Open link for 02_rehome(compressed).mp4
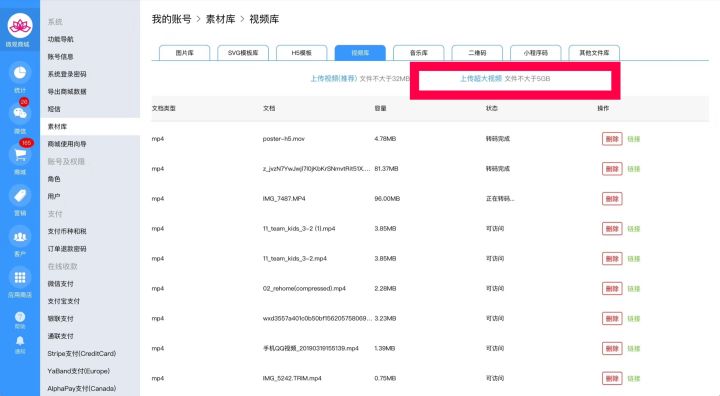The image size is (720, 396). point(634,289)
